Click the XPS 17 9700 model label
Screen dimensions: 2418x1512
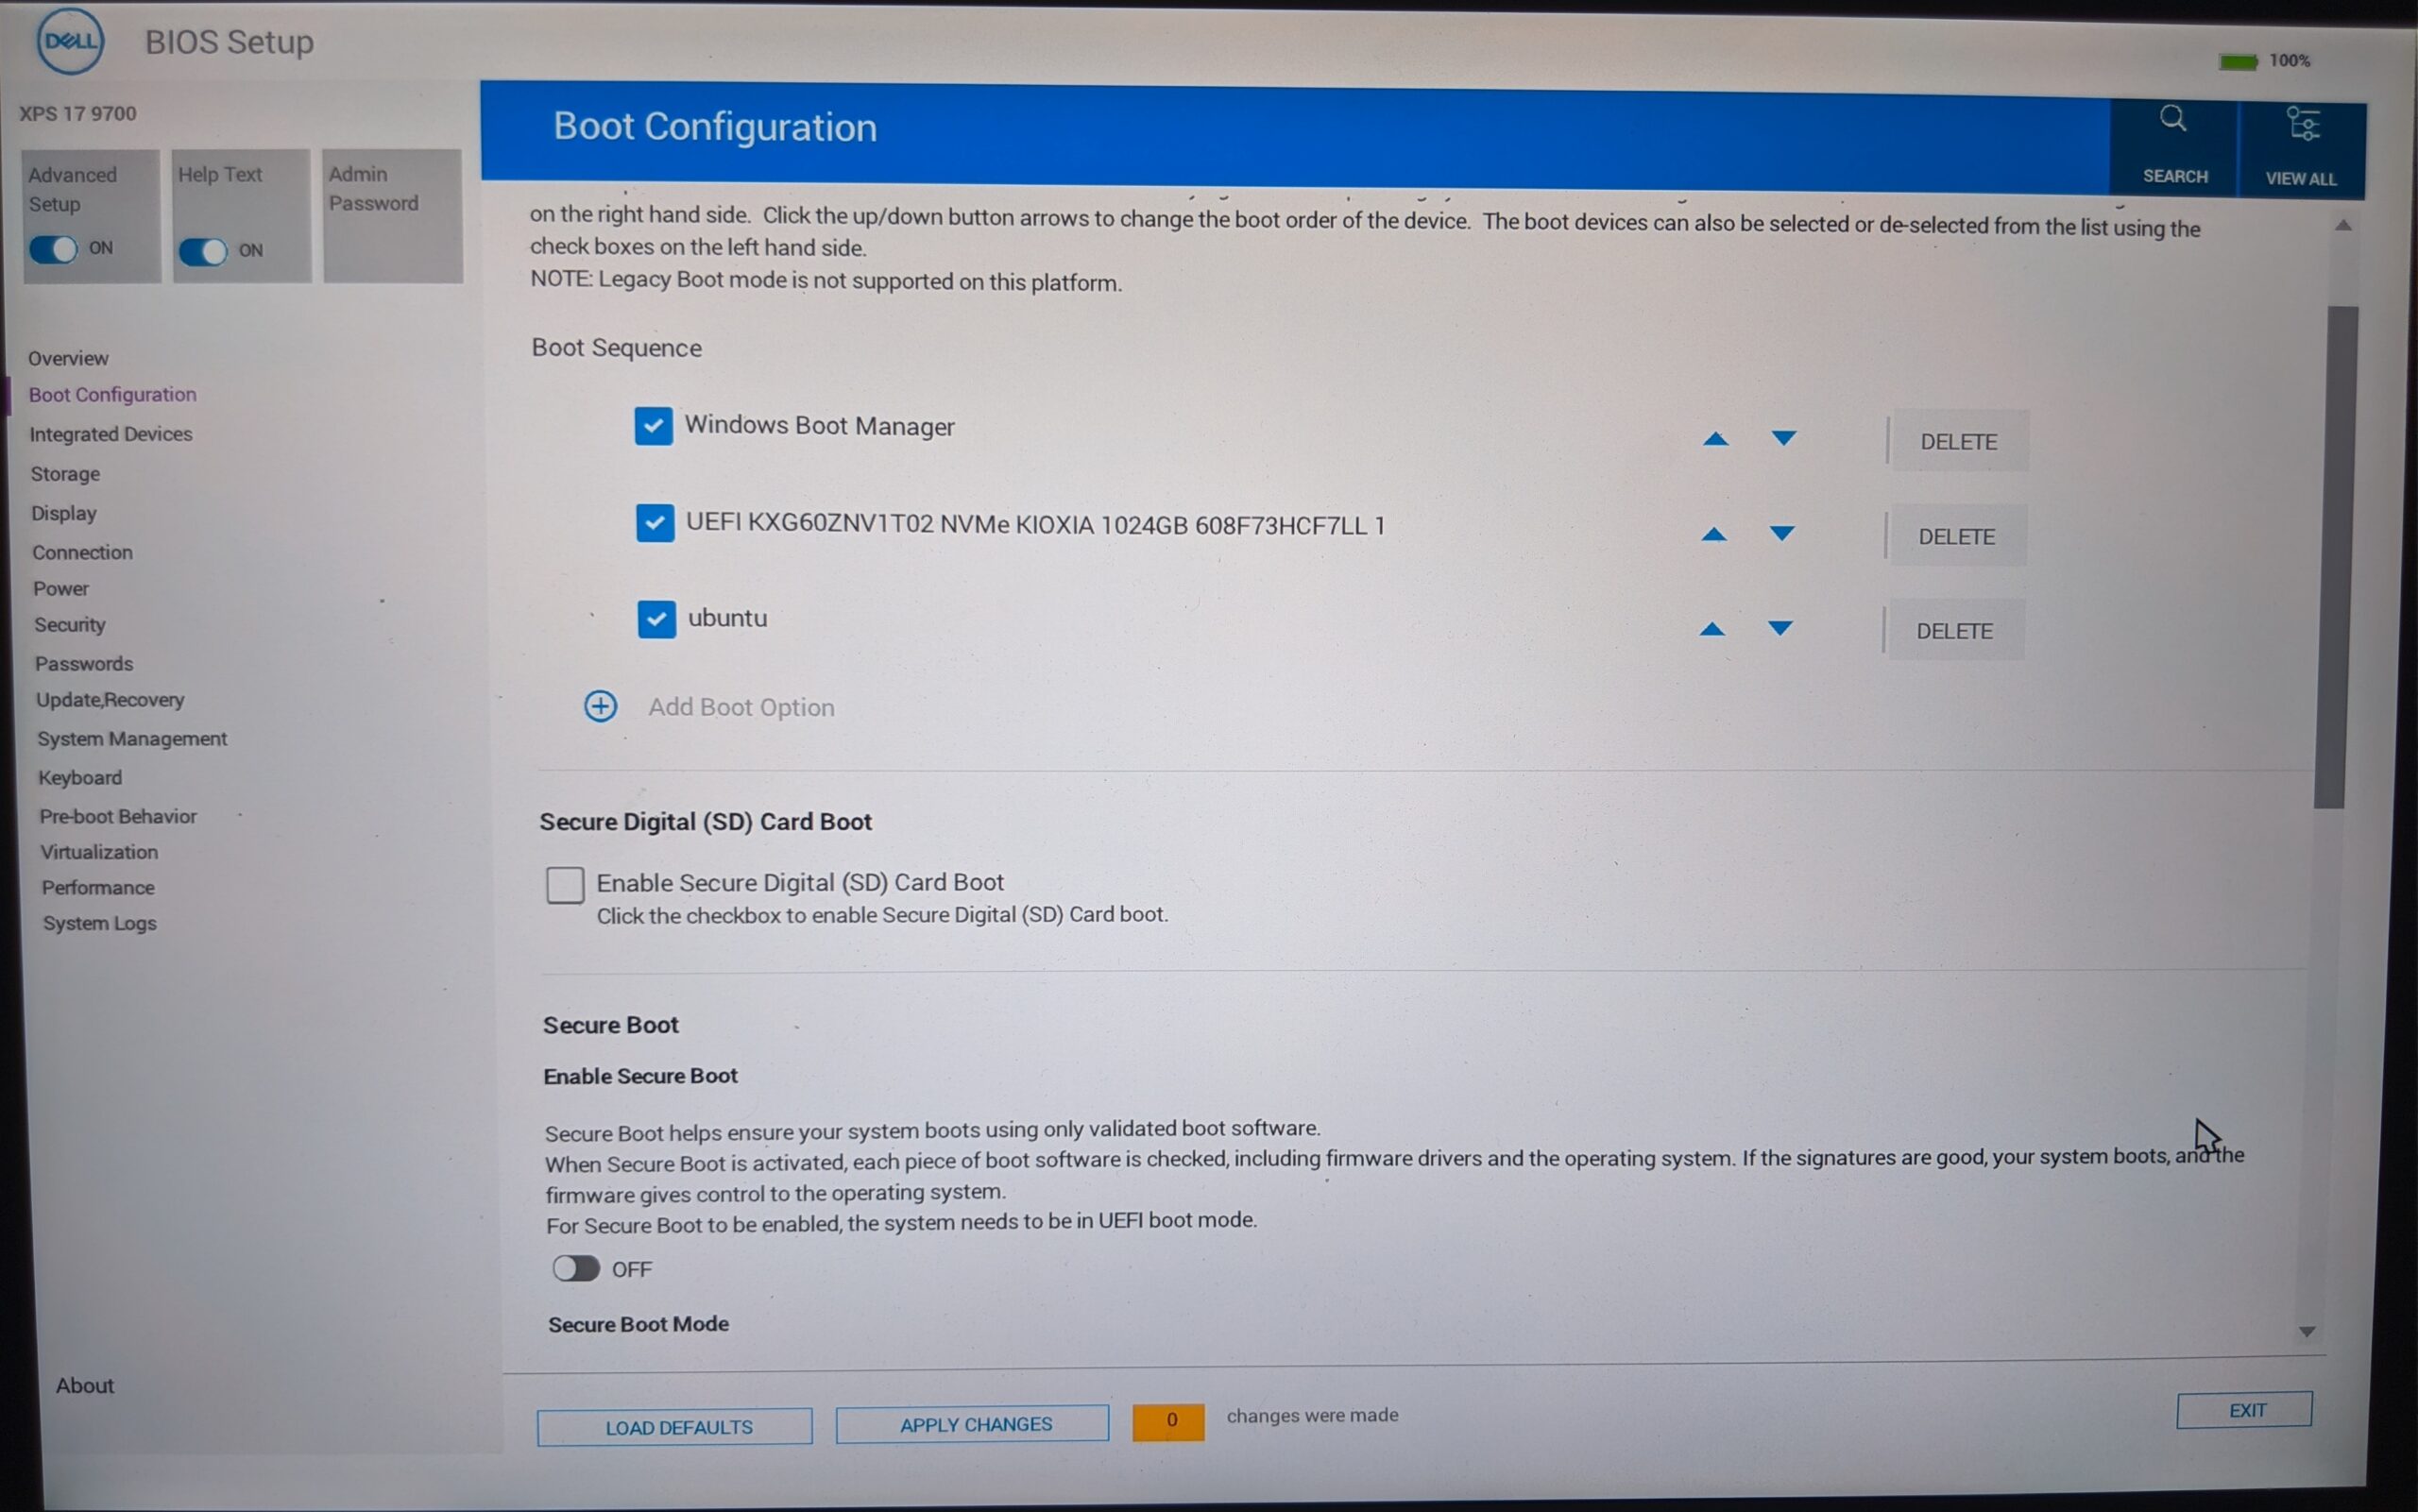78,113
